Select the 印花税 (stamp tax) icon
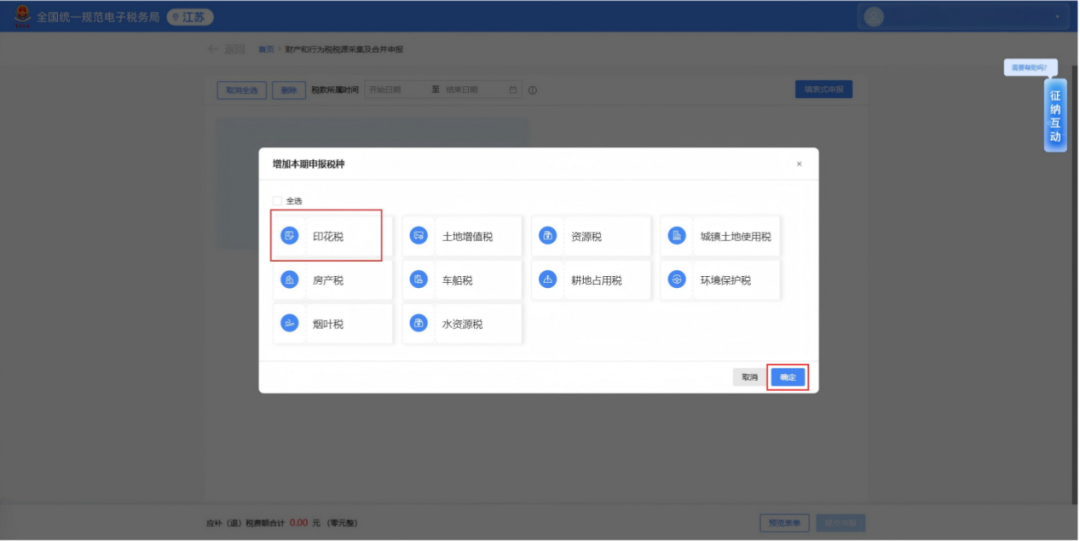 [290, 236]
